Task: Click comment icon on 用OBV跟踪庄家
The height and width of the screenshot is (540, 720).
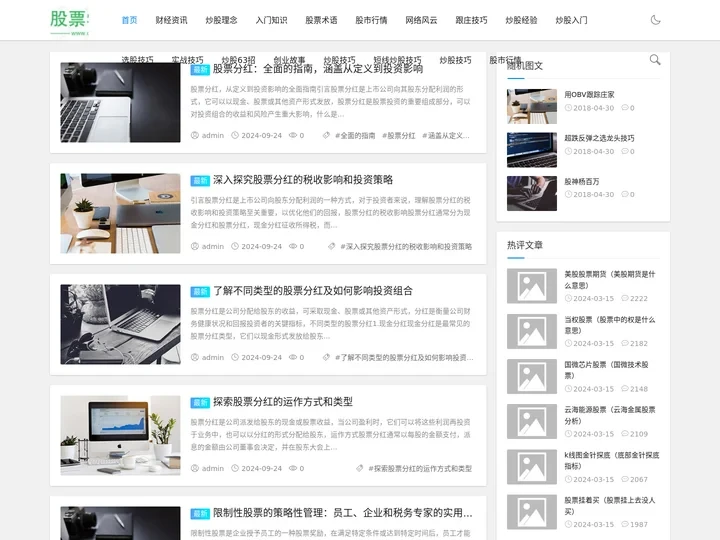Action: click(624, 108)
